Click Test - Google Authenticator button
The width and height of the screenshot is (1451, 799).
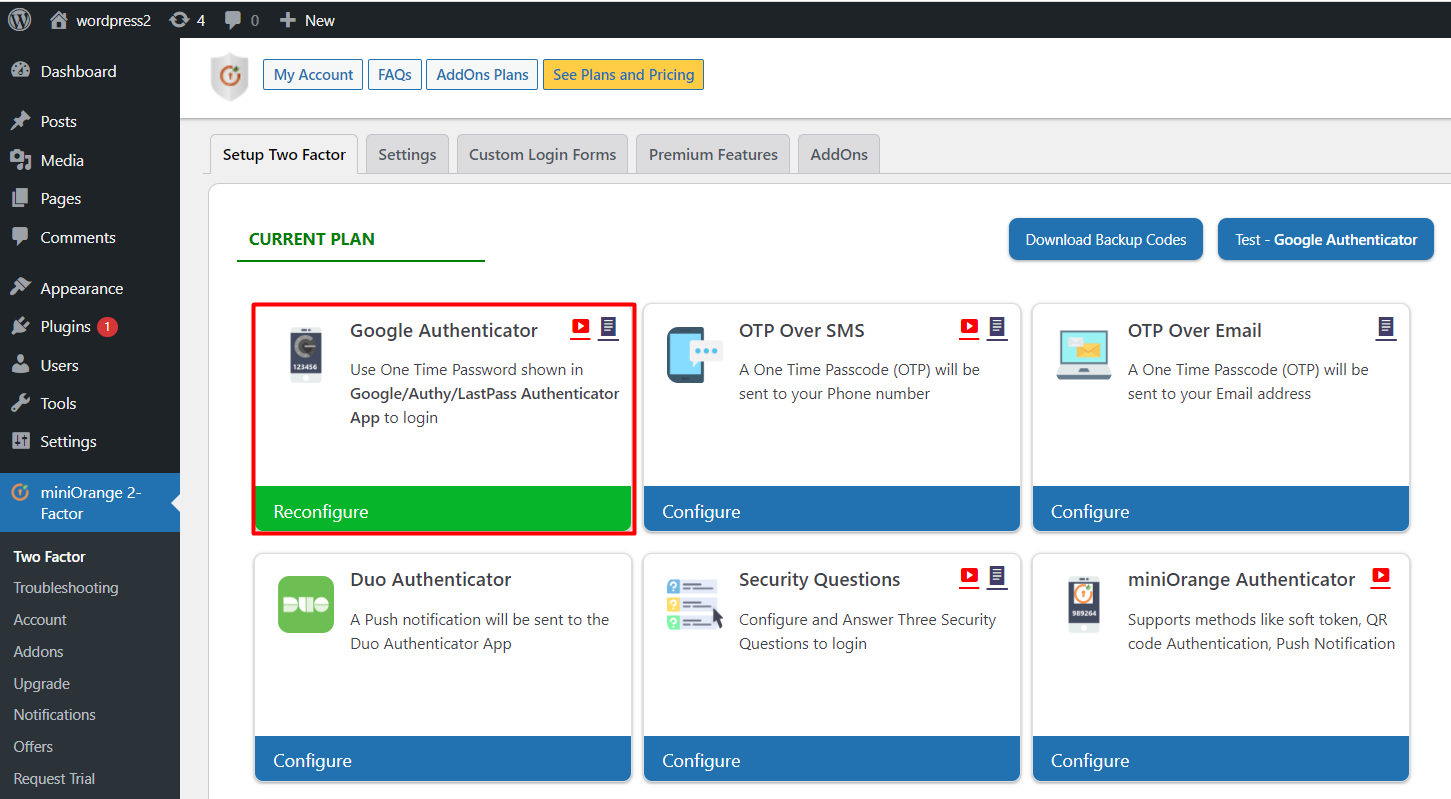pos(1326,239)
